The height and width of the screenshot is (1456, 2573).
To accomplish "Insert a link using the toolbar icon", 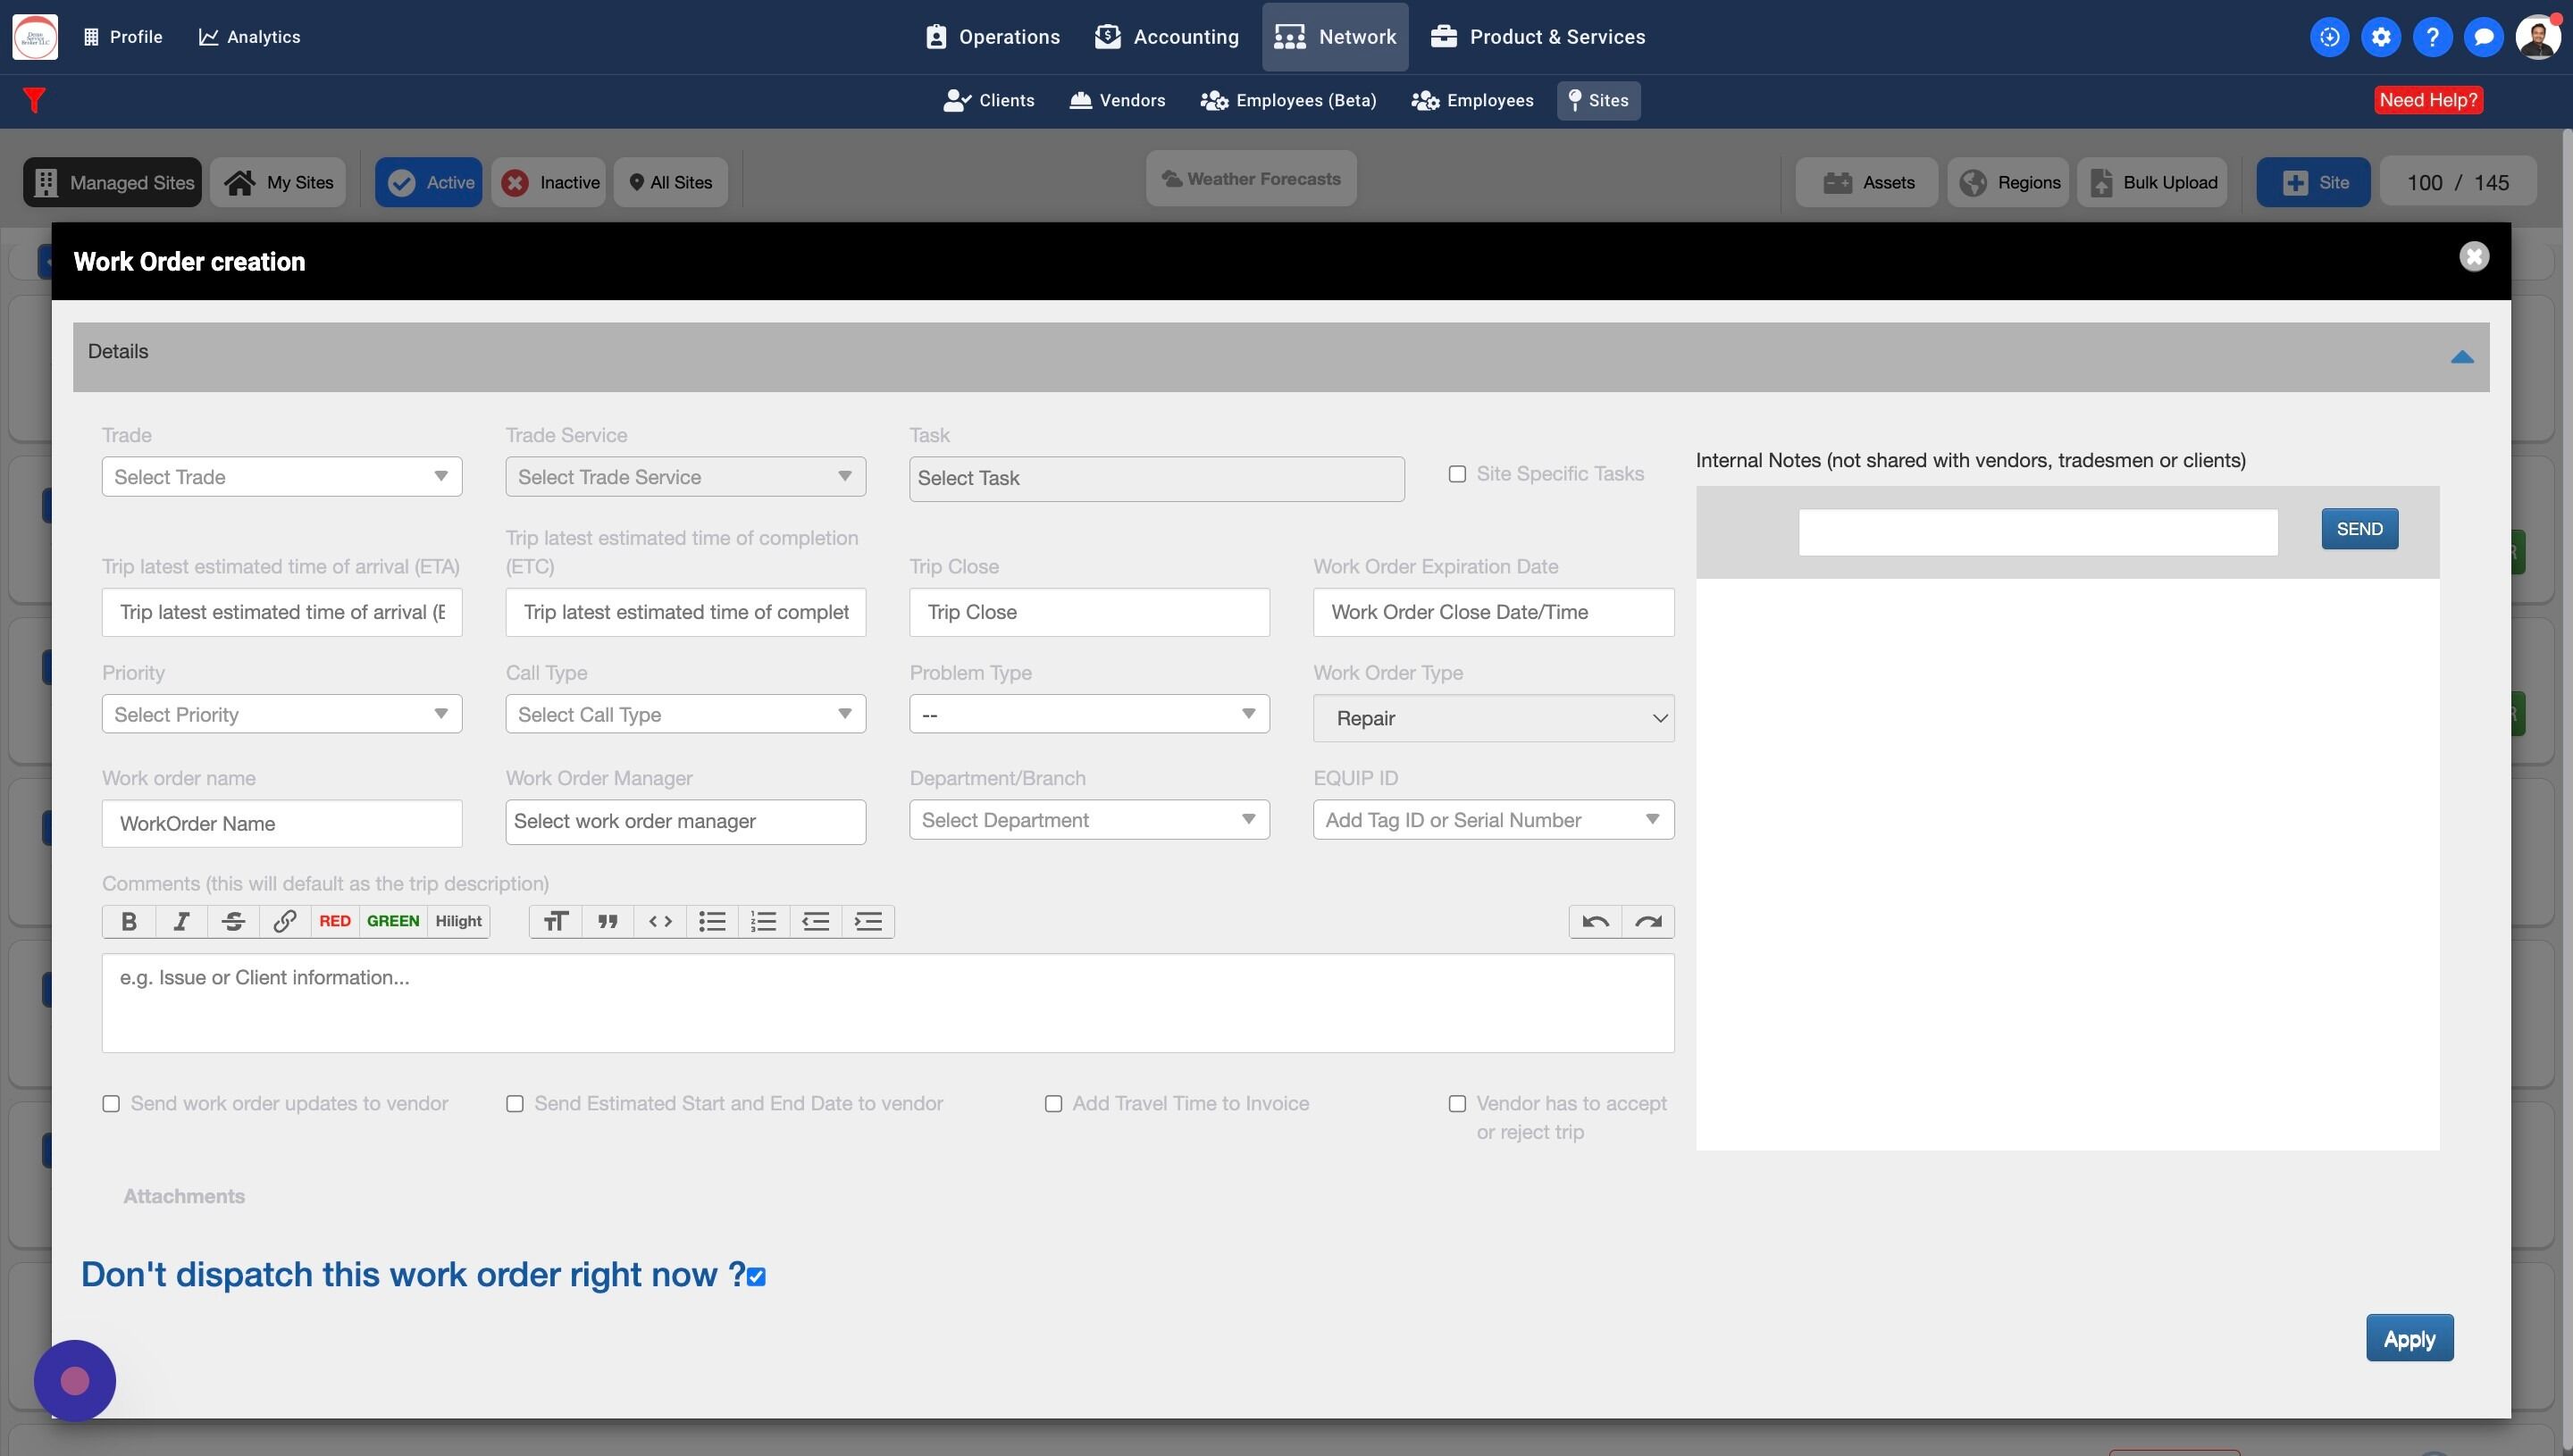I will click(285, 921).
